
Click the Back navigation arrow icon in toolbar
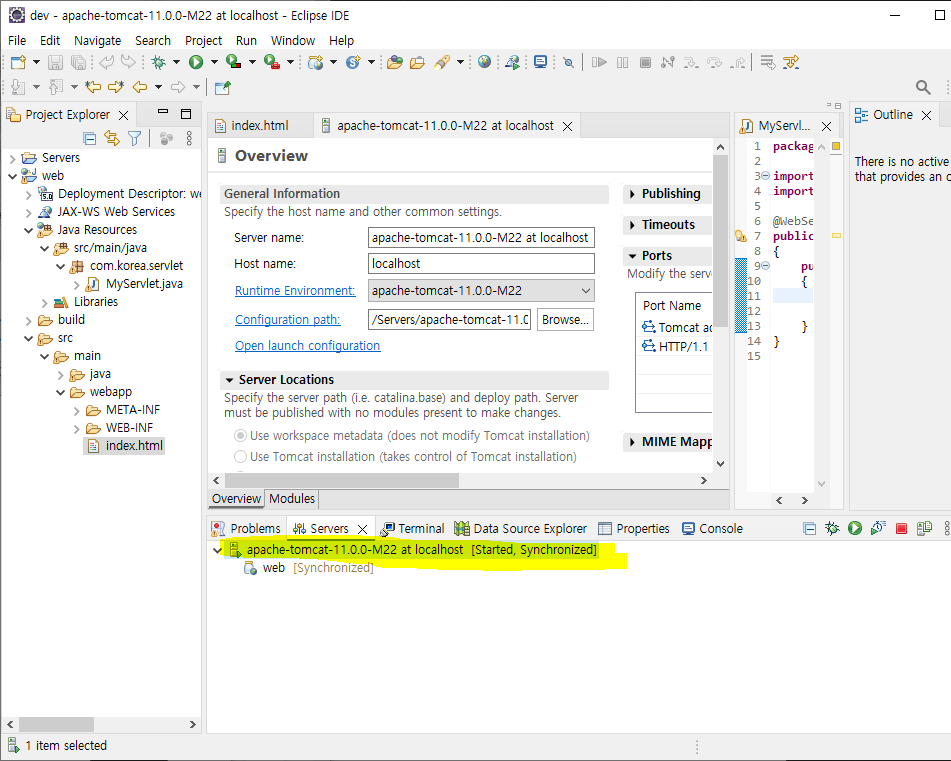(x=140, y=87)
